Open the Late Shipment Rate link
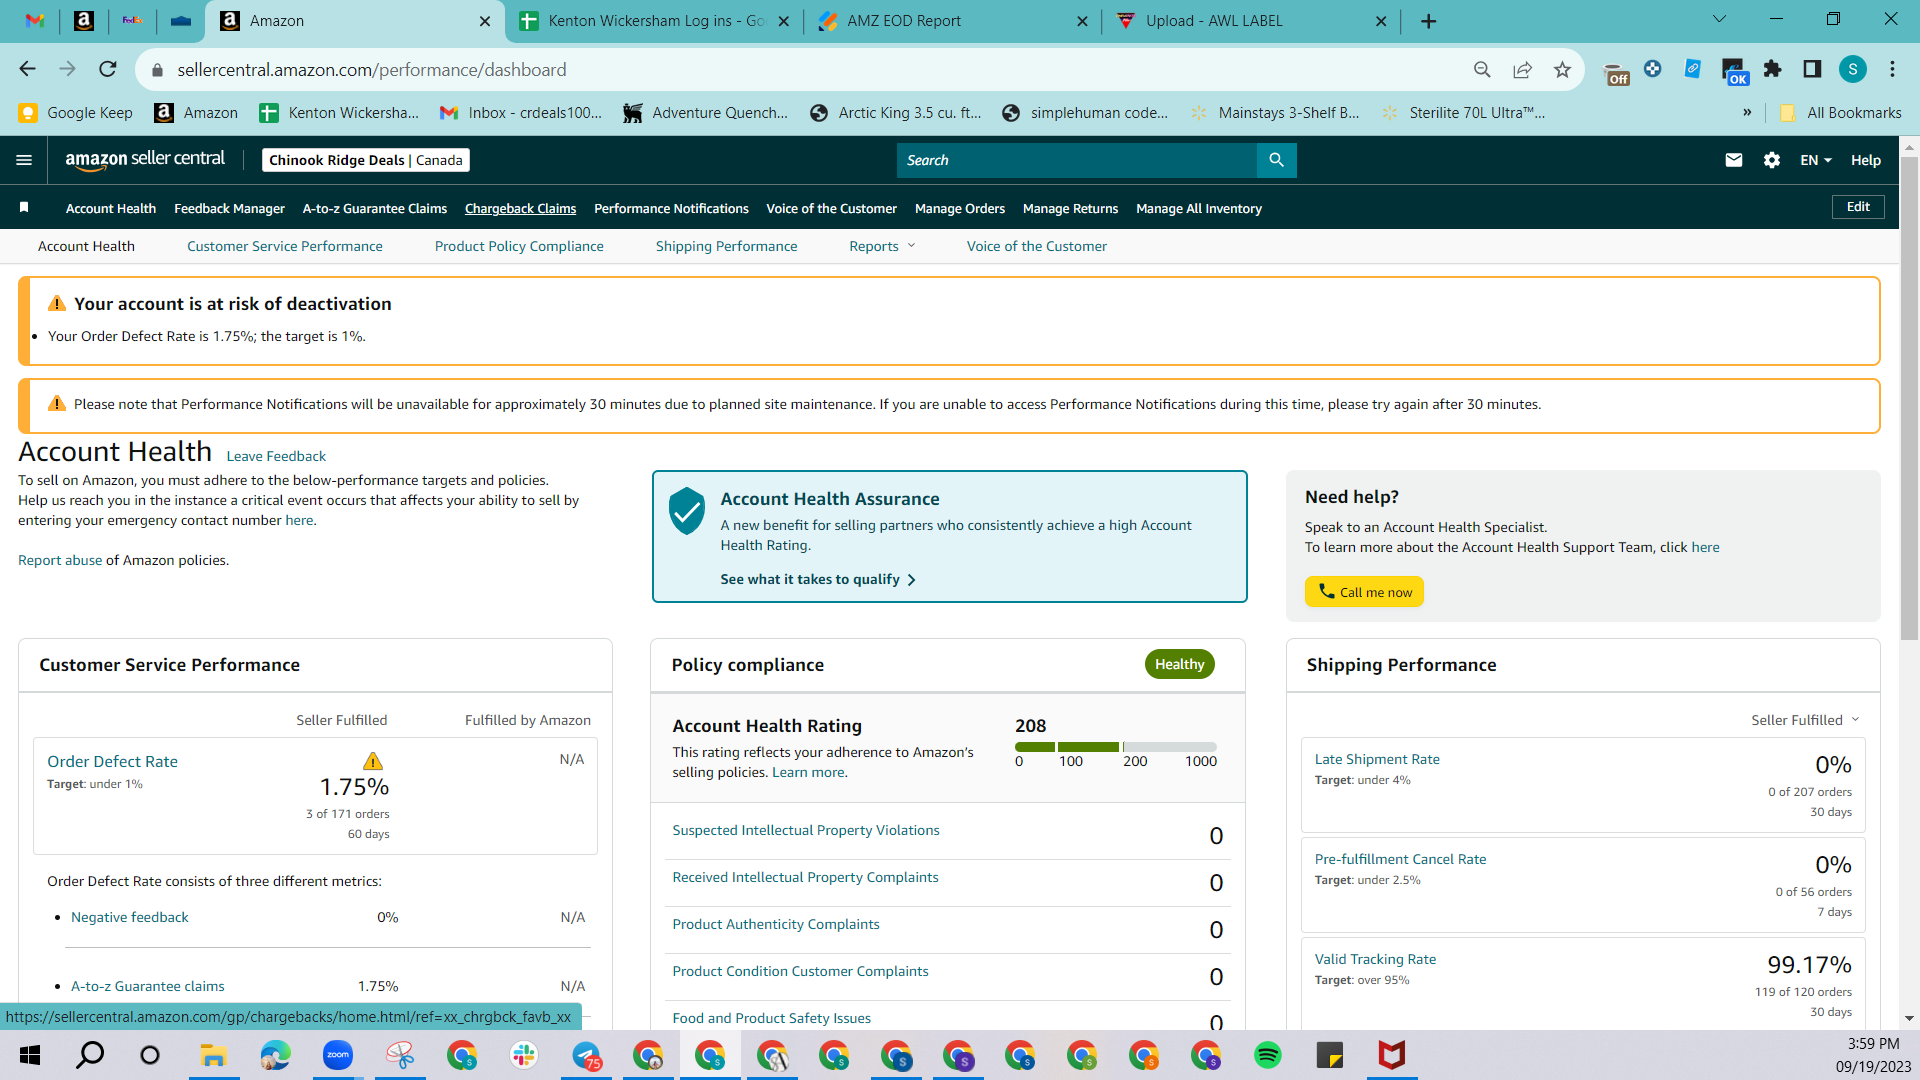1920x1080 pixels. coord(1377,759)
